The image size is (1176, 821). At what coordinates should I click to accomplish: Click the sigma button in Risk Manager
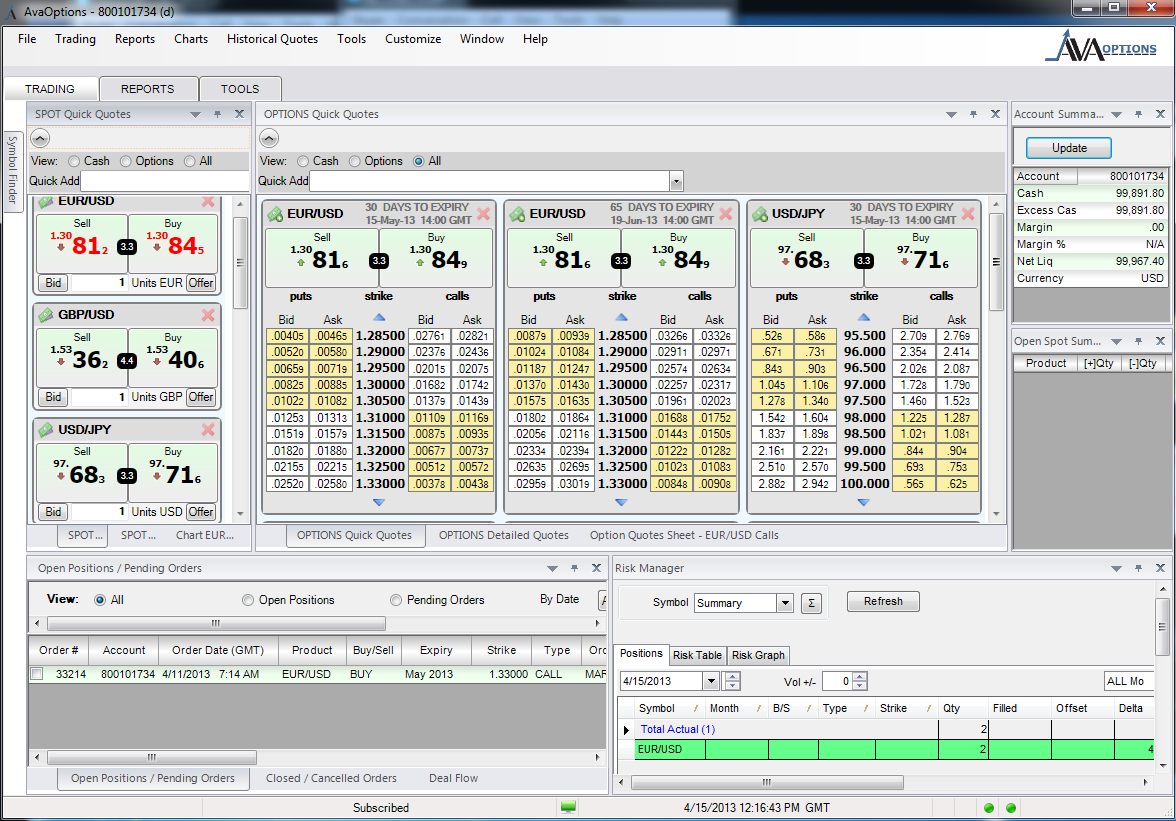pyautogui.click(x=811, y=602)
